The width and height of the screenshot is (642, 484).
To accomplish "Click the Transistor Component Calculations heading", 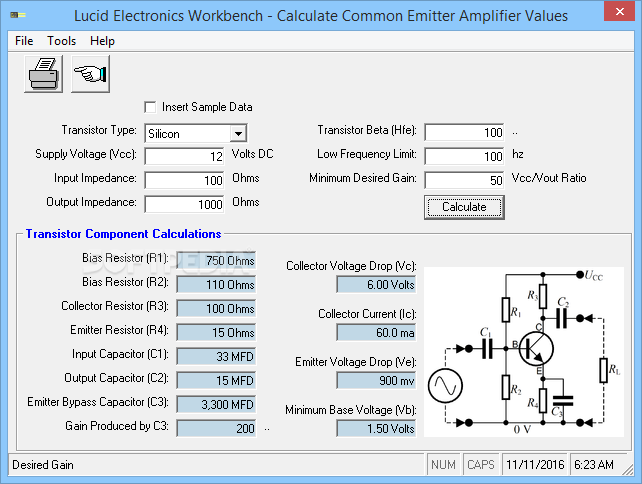I will coord(123,234).
